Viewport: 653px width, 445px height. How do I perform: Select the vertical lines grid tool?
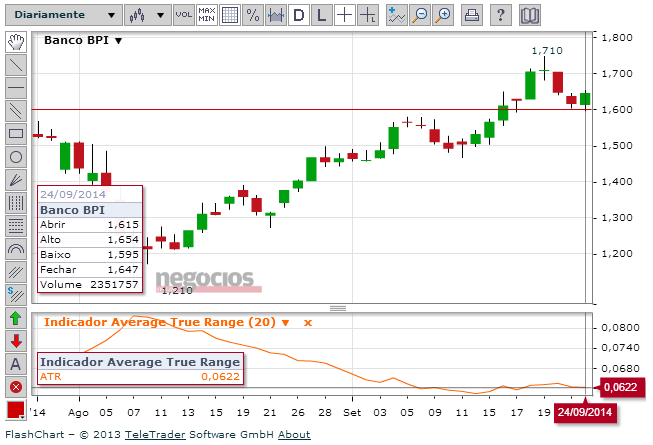(x=16, y=203)
